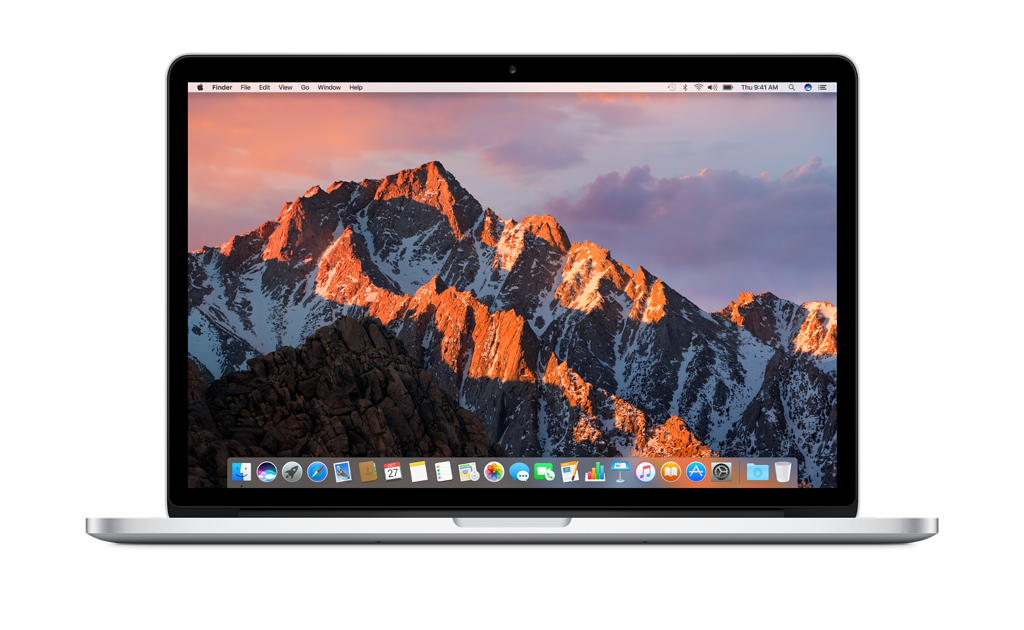The width and height of the screenshot is (1024, 630).
Task: Click the Thu 9:41 AM clock
Action: [760, 87]
